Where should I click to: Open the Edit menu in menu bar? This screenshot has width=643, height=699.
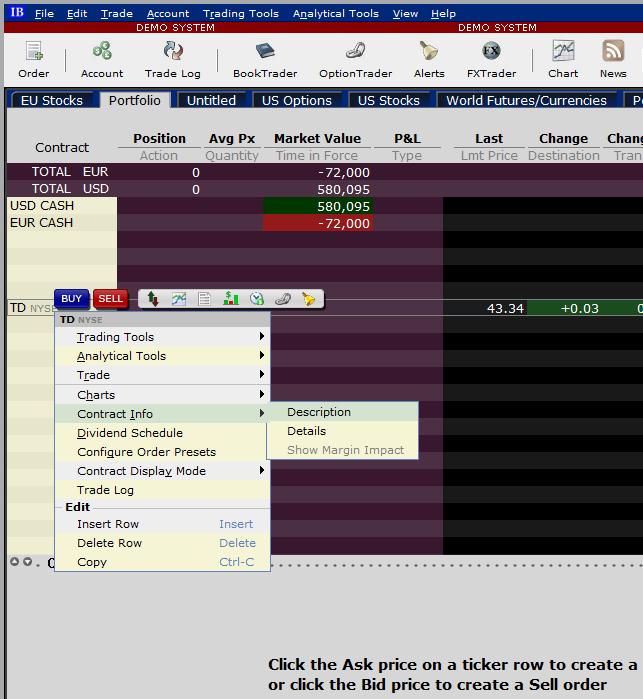77,14
